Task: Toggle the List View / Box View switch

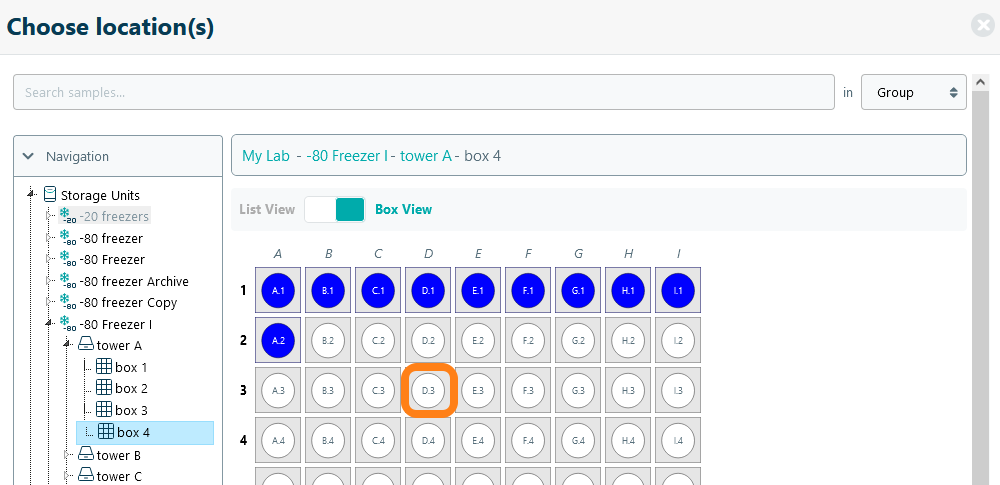Action: pos(335,209)
